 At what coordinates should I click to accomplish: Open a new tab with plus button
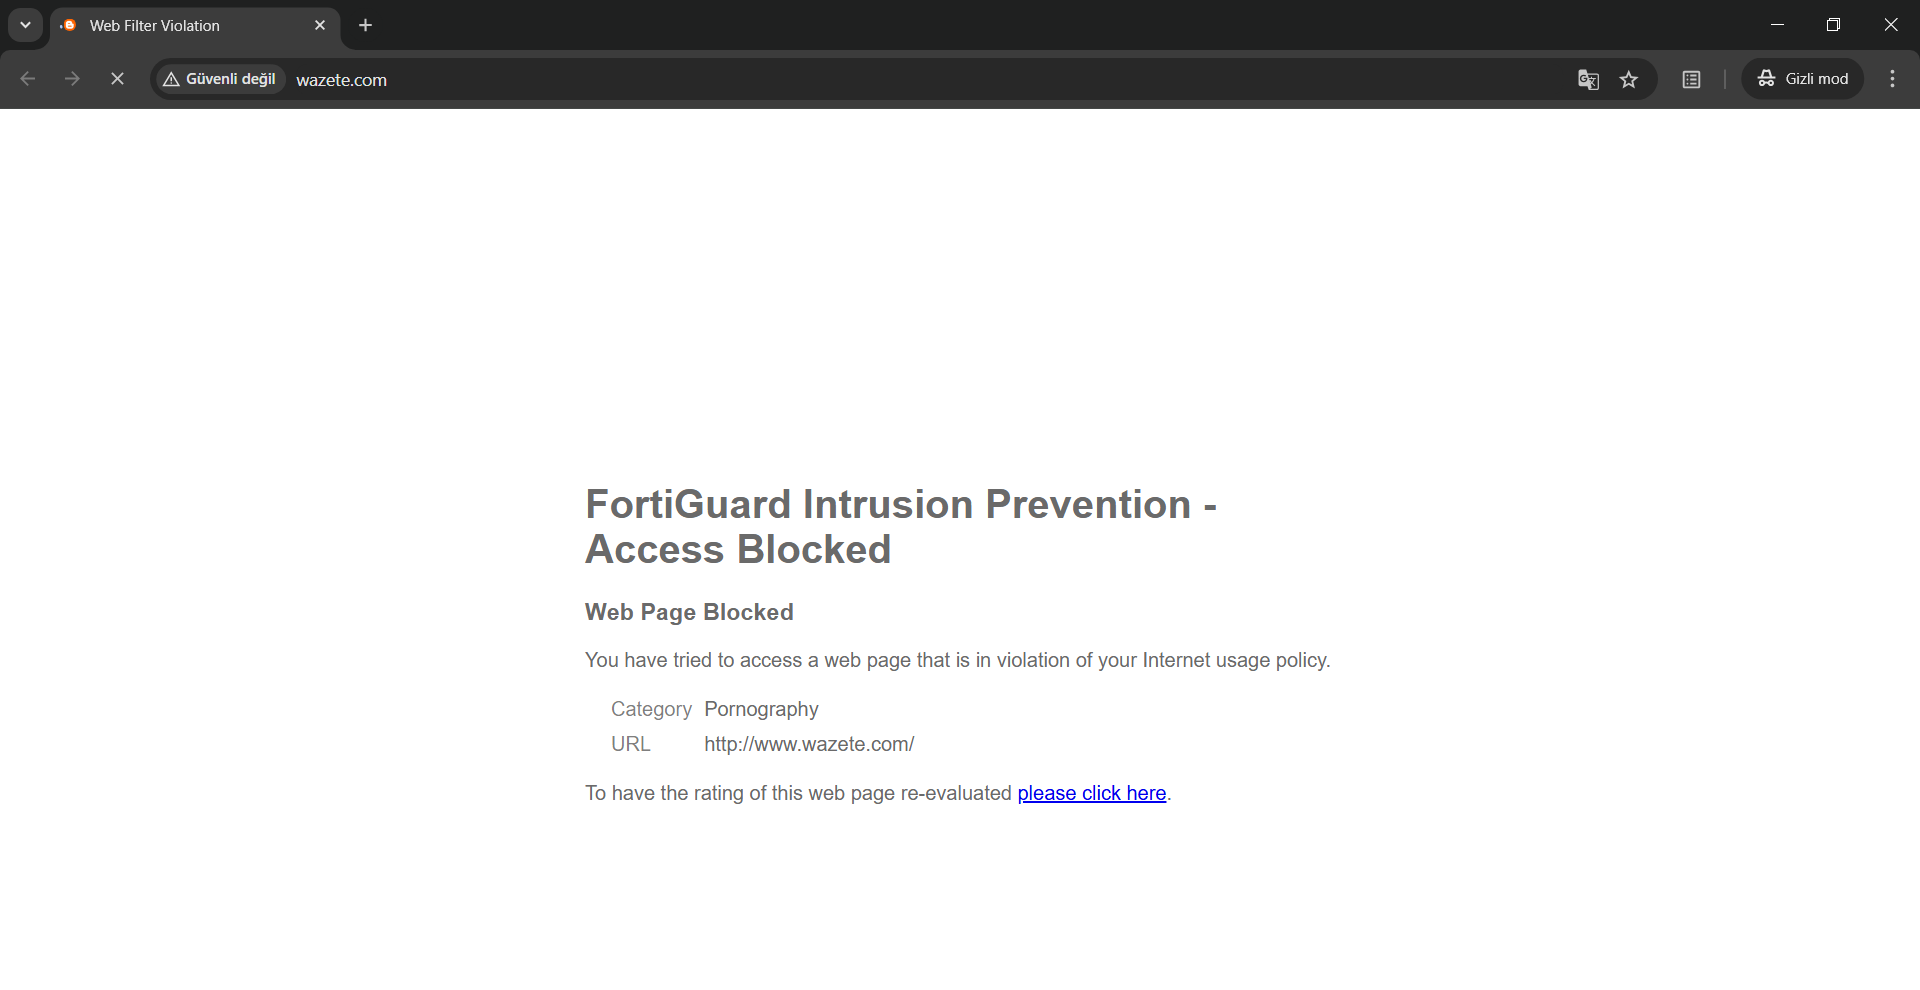click(366, 25)
